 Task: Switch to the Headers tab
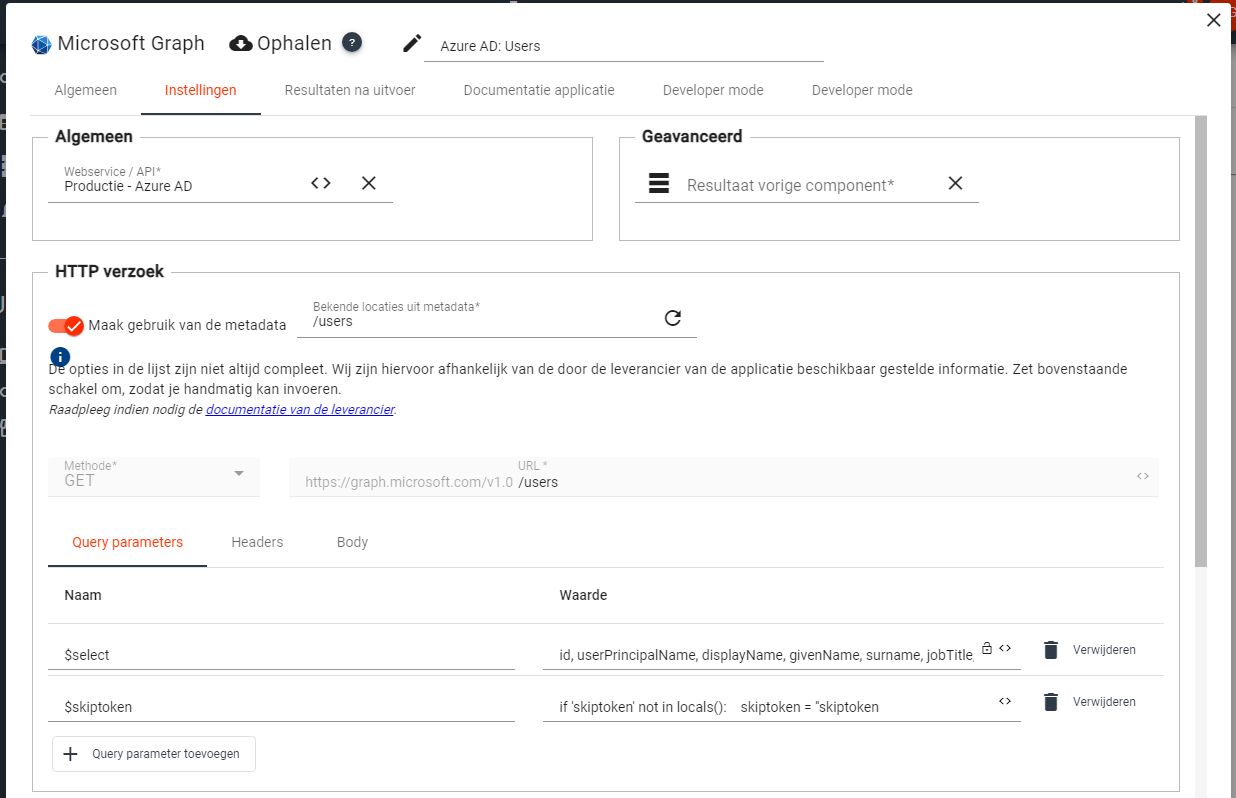coord(257,542)
